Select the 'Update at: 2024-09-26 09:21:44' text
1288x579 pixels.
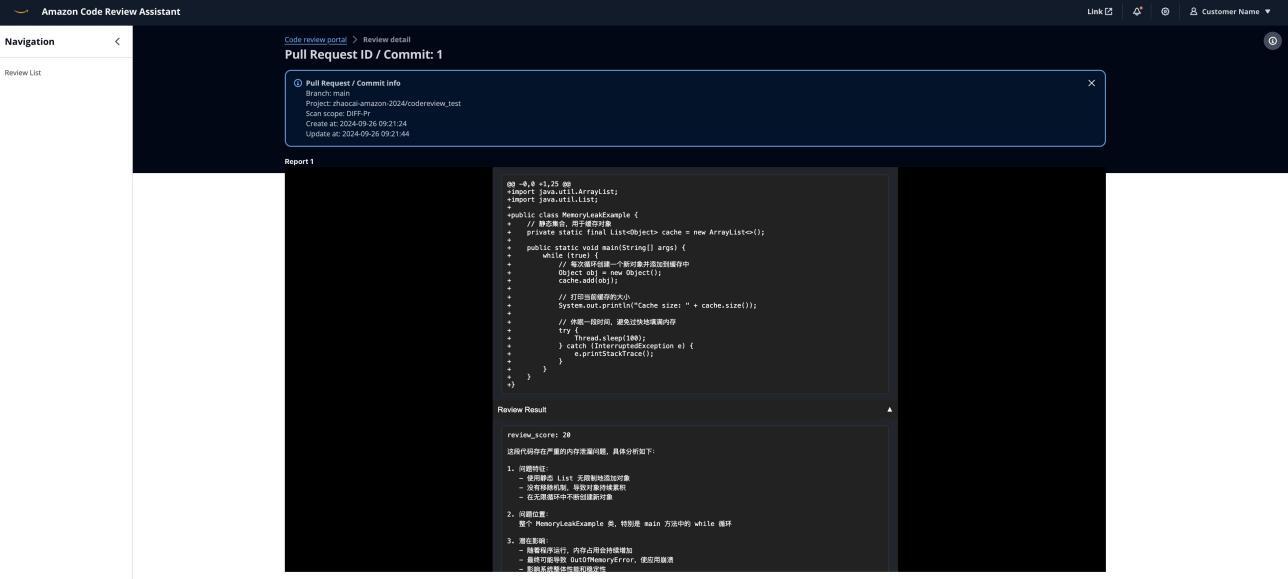pos(357,133)
